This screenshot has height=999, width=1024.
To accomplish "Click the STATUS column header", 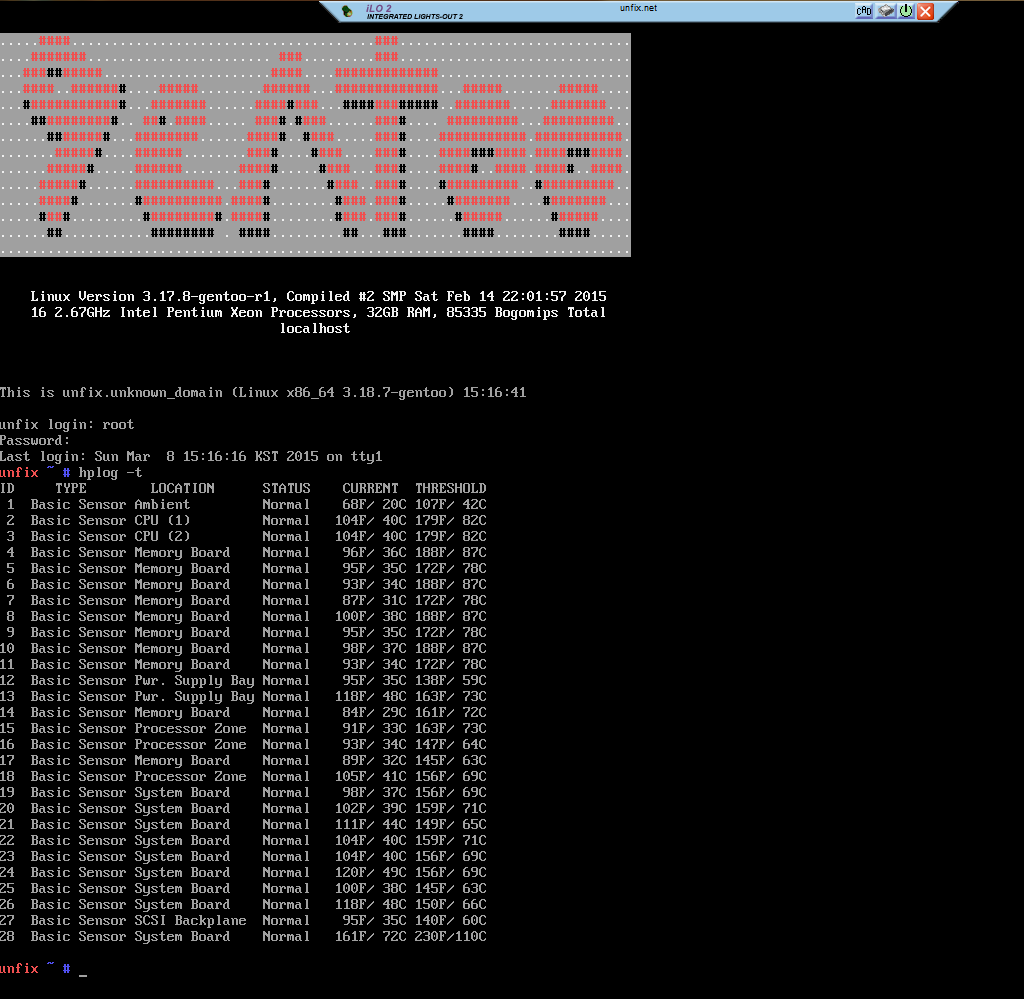I will (x=287, y=488).
